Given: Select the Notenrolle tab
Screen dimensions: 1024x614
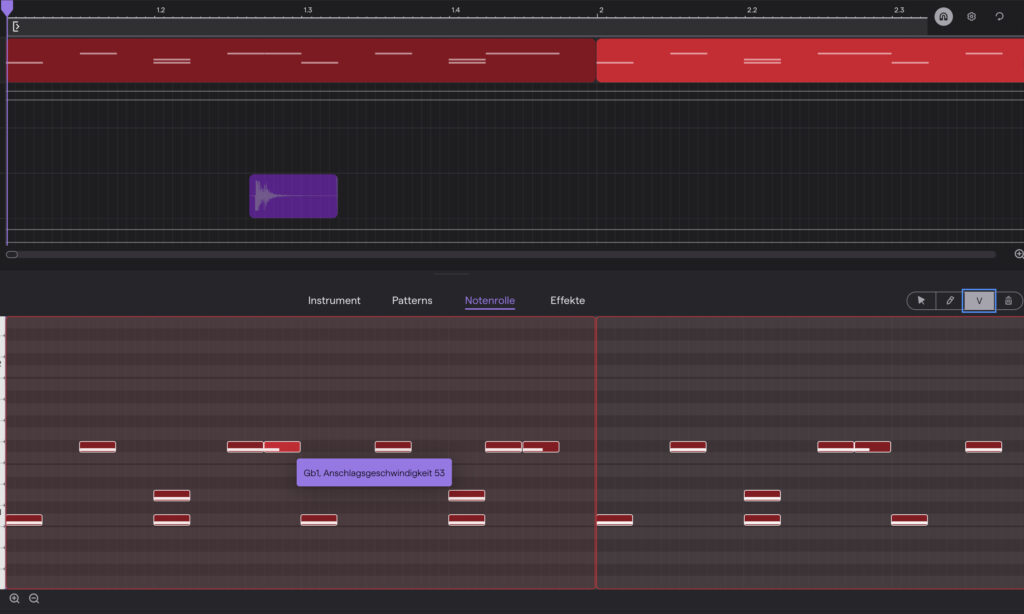Looking at the screenshot, I should pos(490,300).
